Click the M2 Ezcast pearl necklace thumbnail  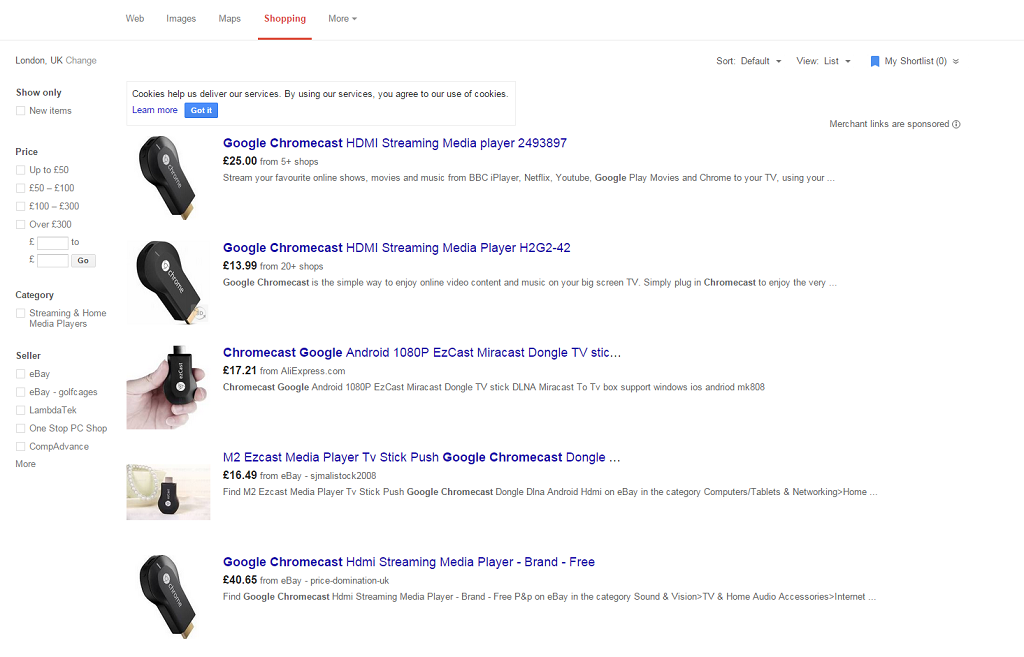pyautogui.click(x=168, y=492)
